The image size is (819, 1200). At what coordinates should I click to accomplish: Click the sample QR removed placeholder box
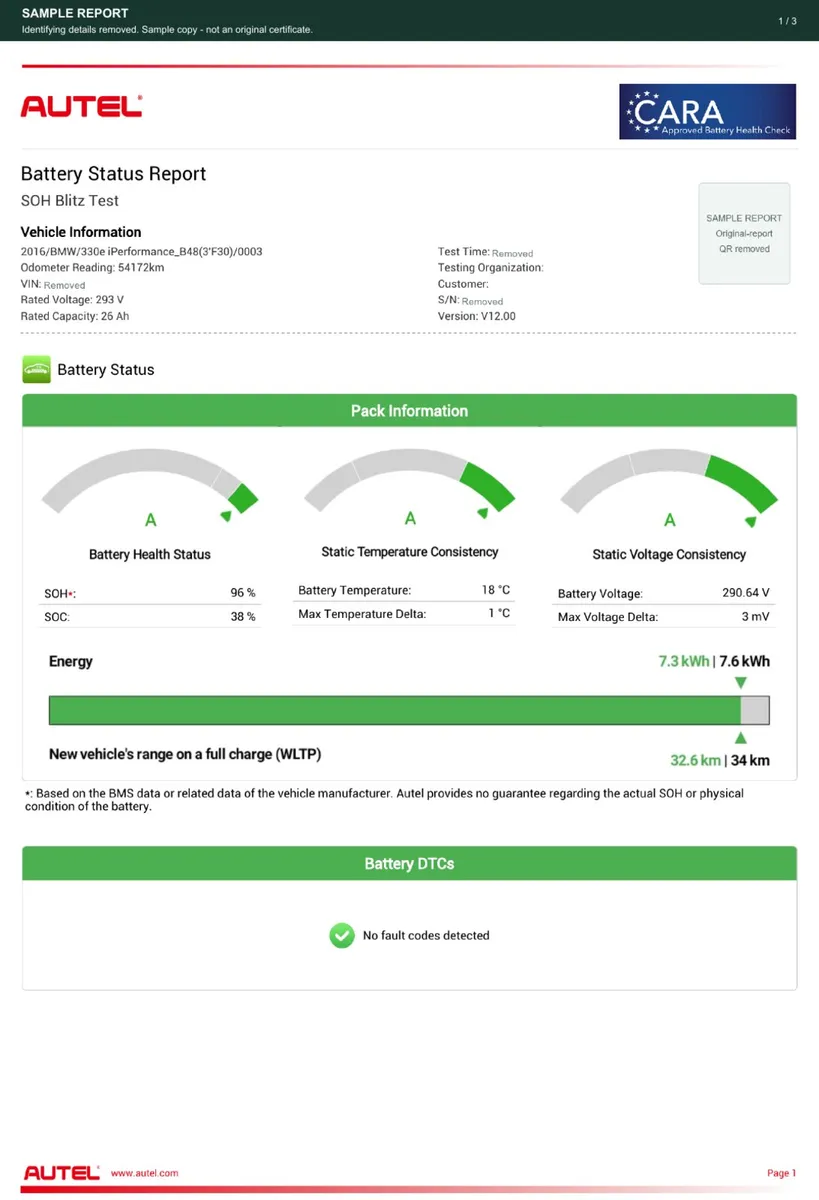pyautogui.click(x=744, y=233)
